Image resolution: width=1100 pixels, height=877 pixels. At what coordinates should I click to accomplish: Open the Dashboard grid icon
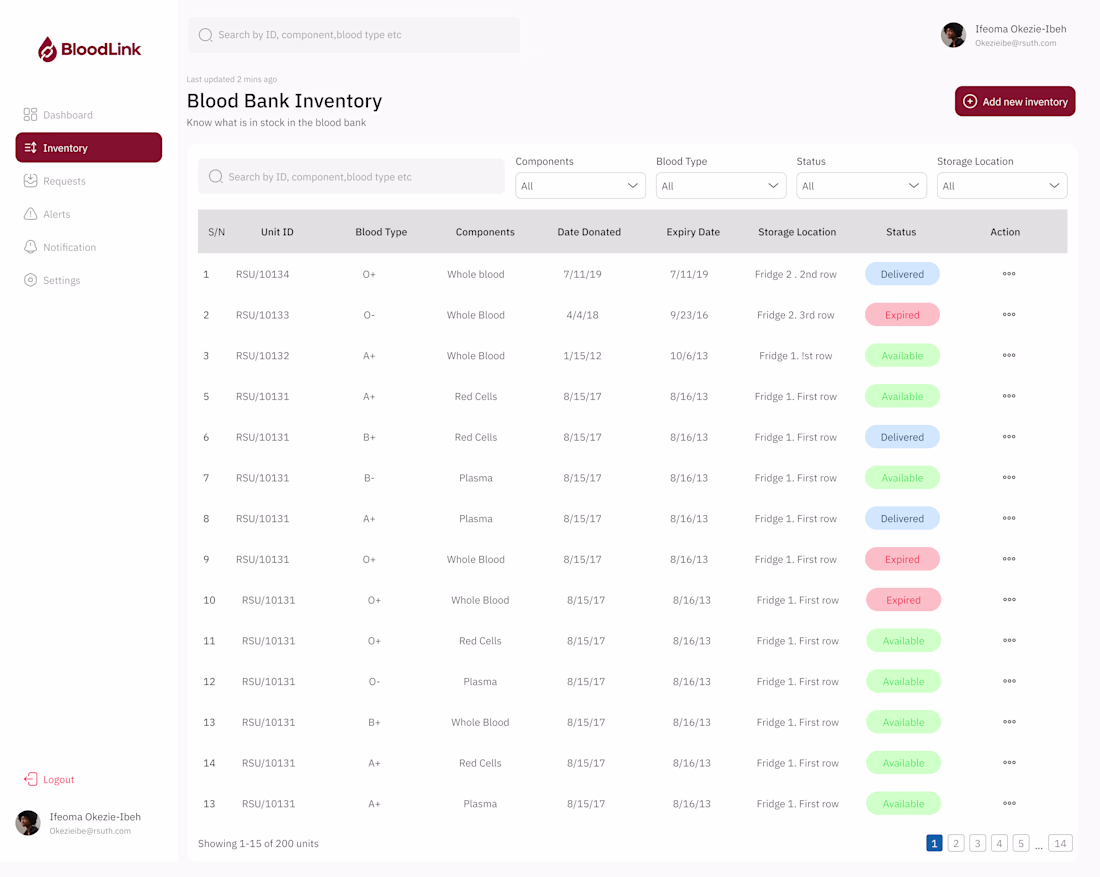pos(30,114)
